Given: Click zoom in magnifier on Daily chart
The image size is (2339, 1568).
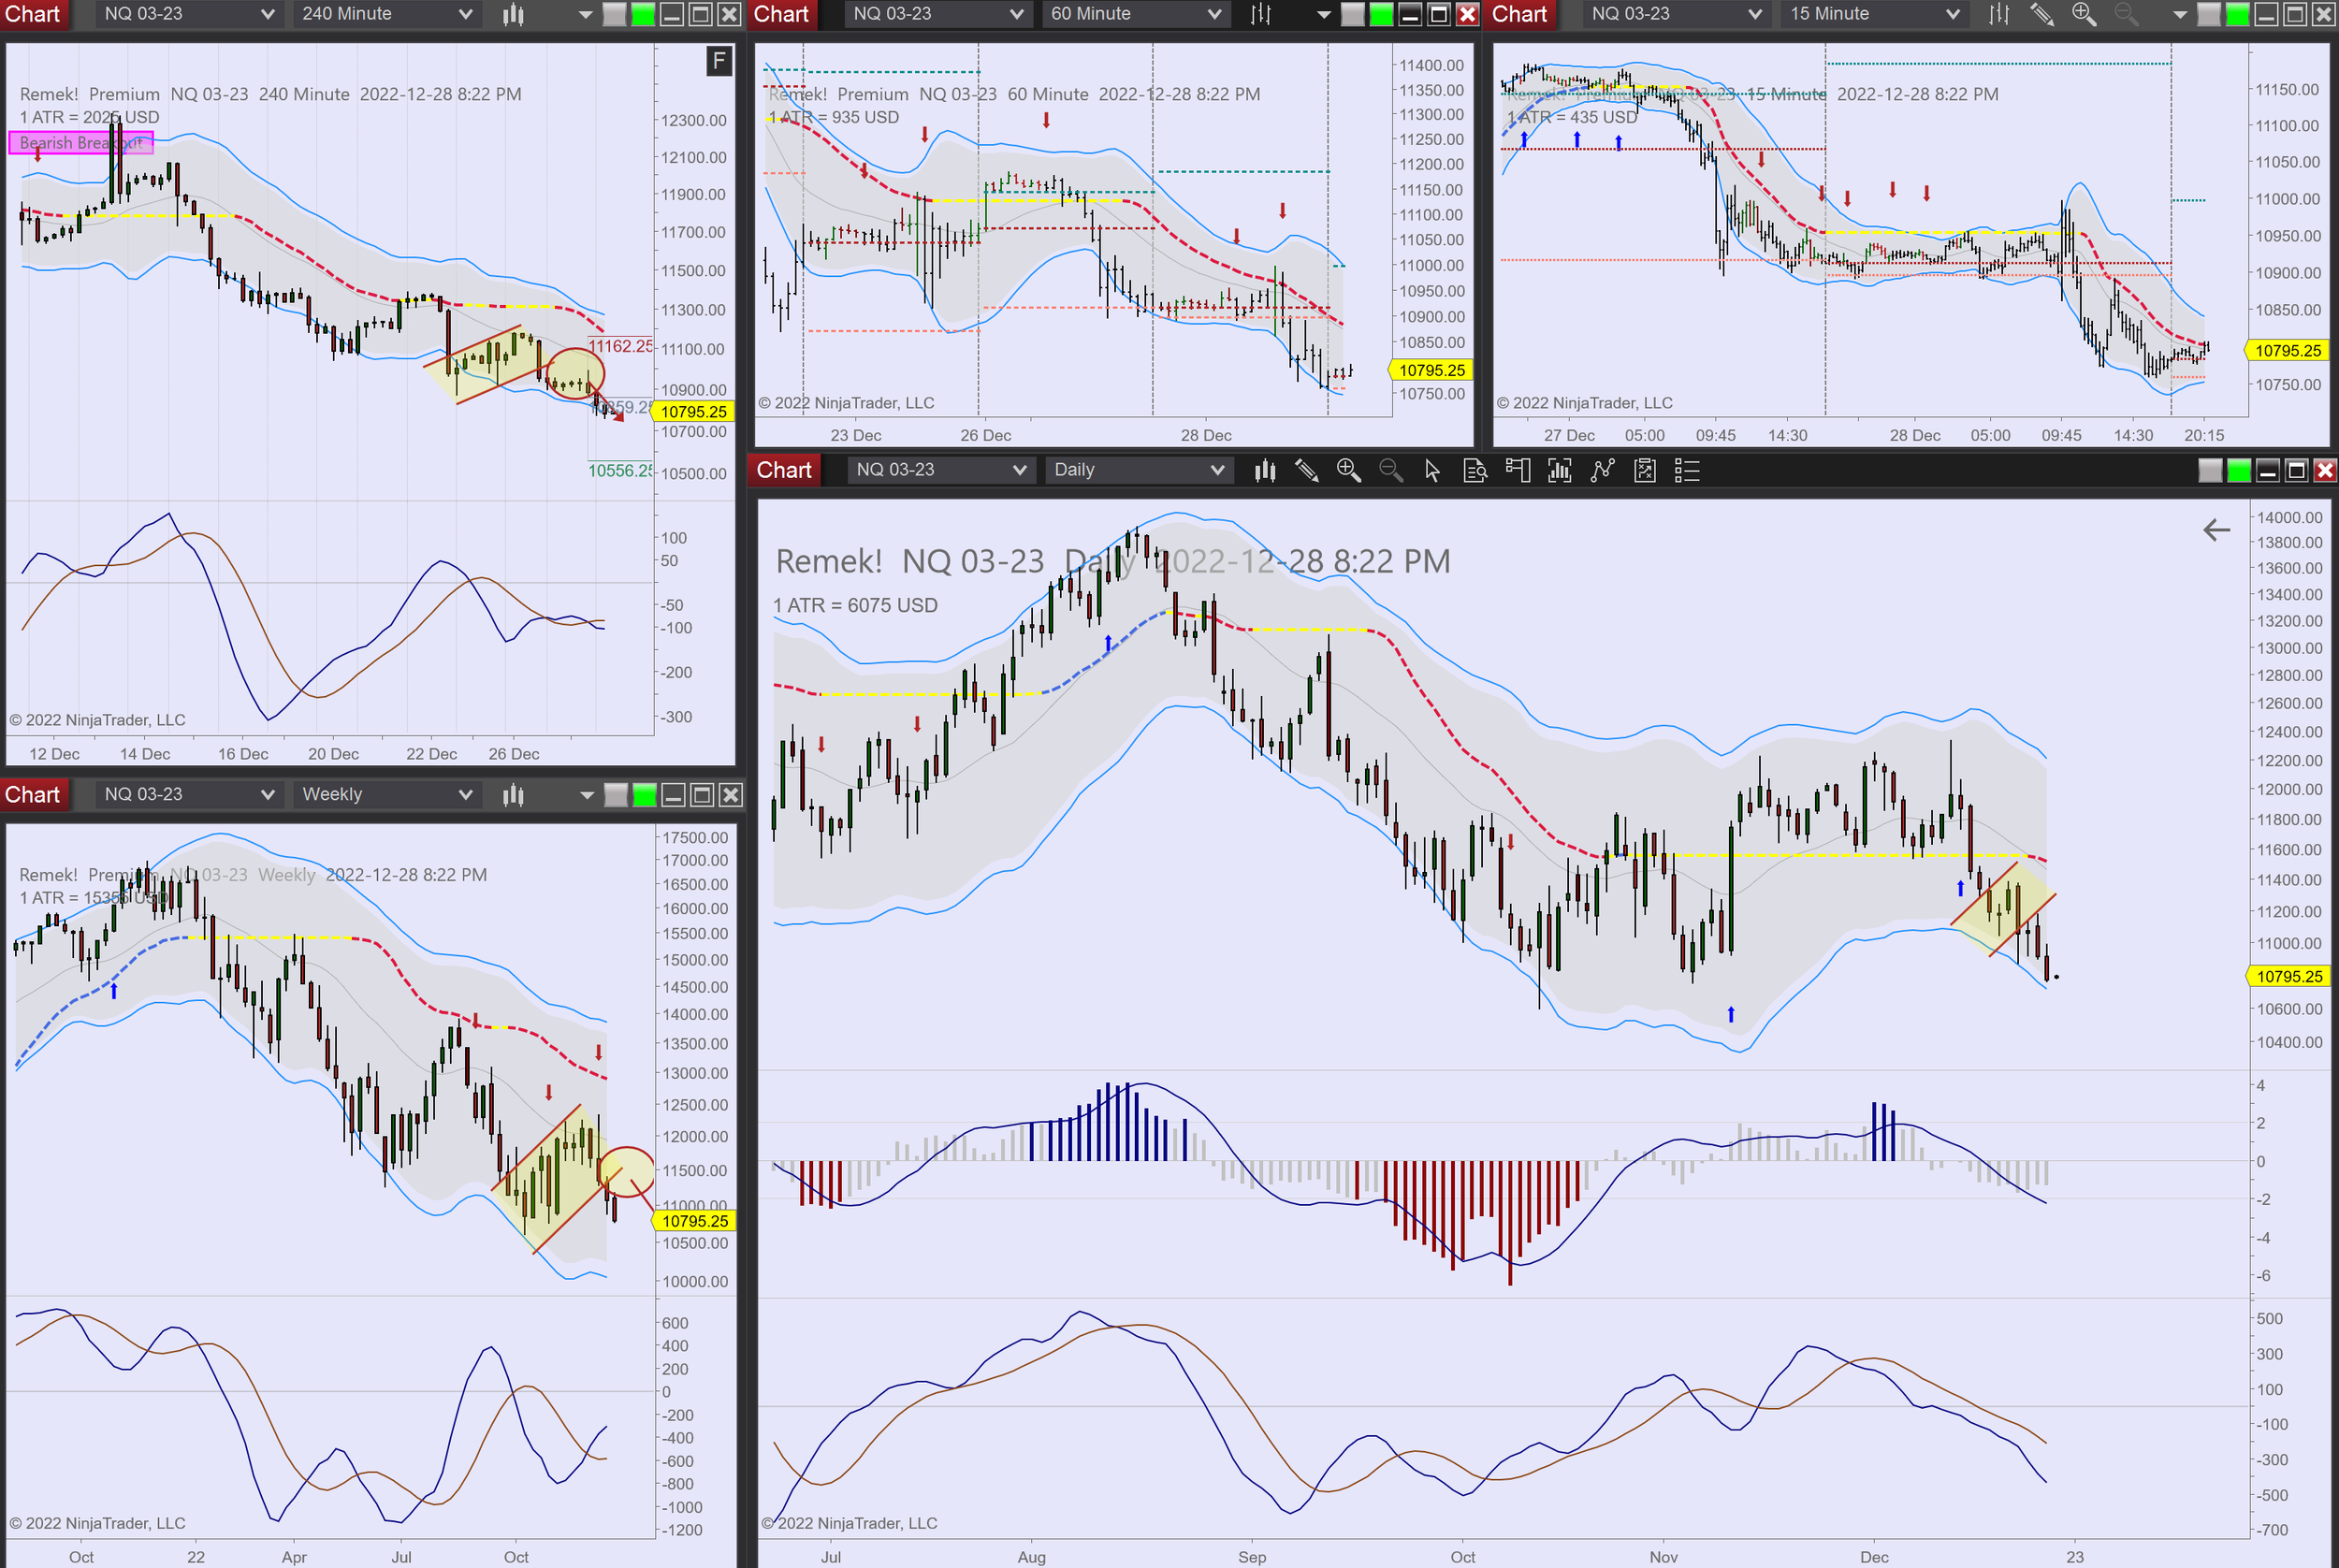Looking at the screenshot, I should (x=1348, y=470).
